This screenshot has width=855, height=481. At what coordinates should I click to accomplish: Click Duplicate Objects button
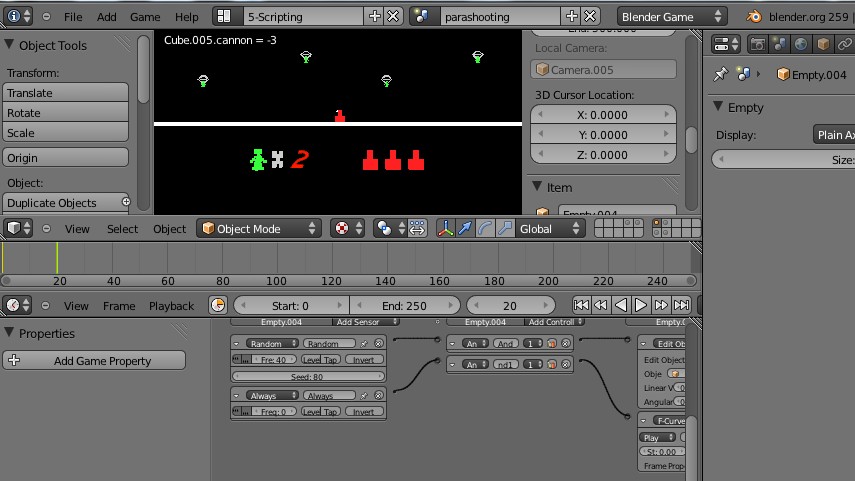click(65, 202)
